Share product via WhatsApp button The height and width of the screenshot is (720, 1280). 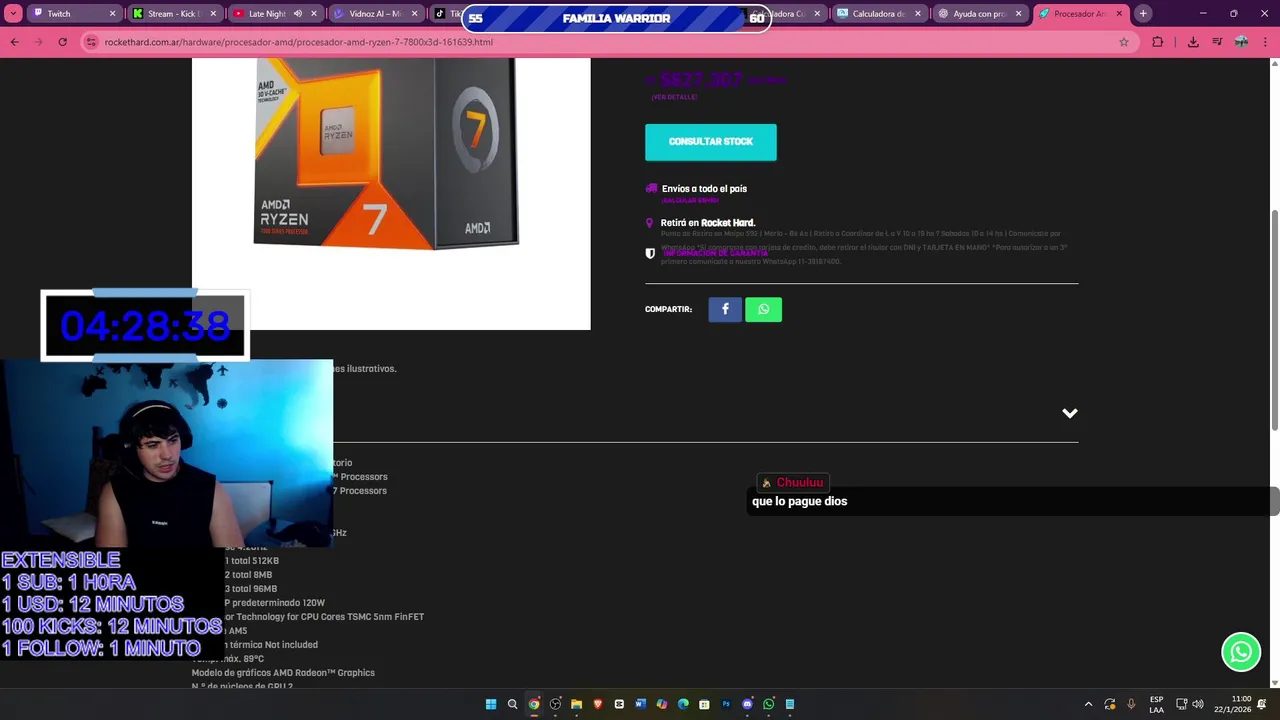click(x=764, y=309)
